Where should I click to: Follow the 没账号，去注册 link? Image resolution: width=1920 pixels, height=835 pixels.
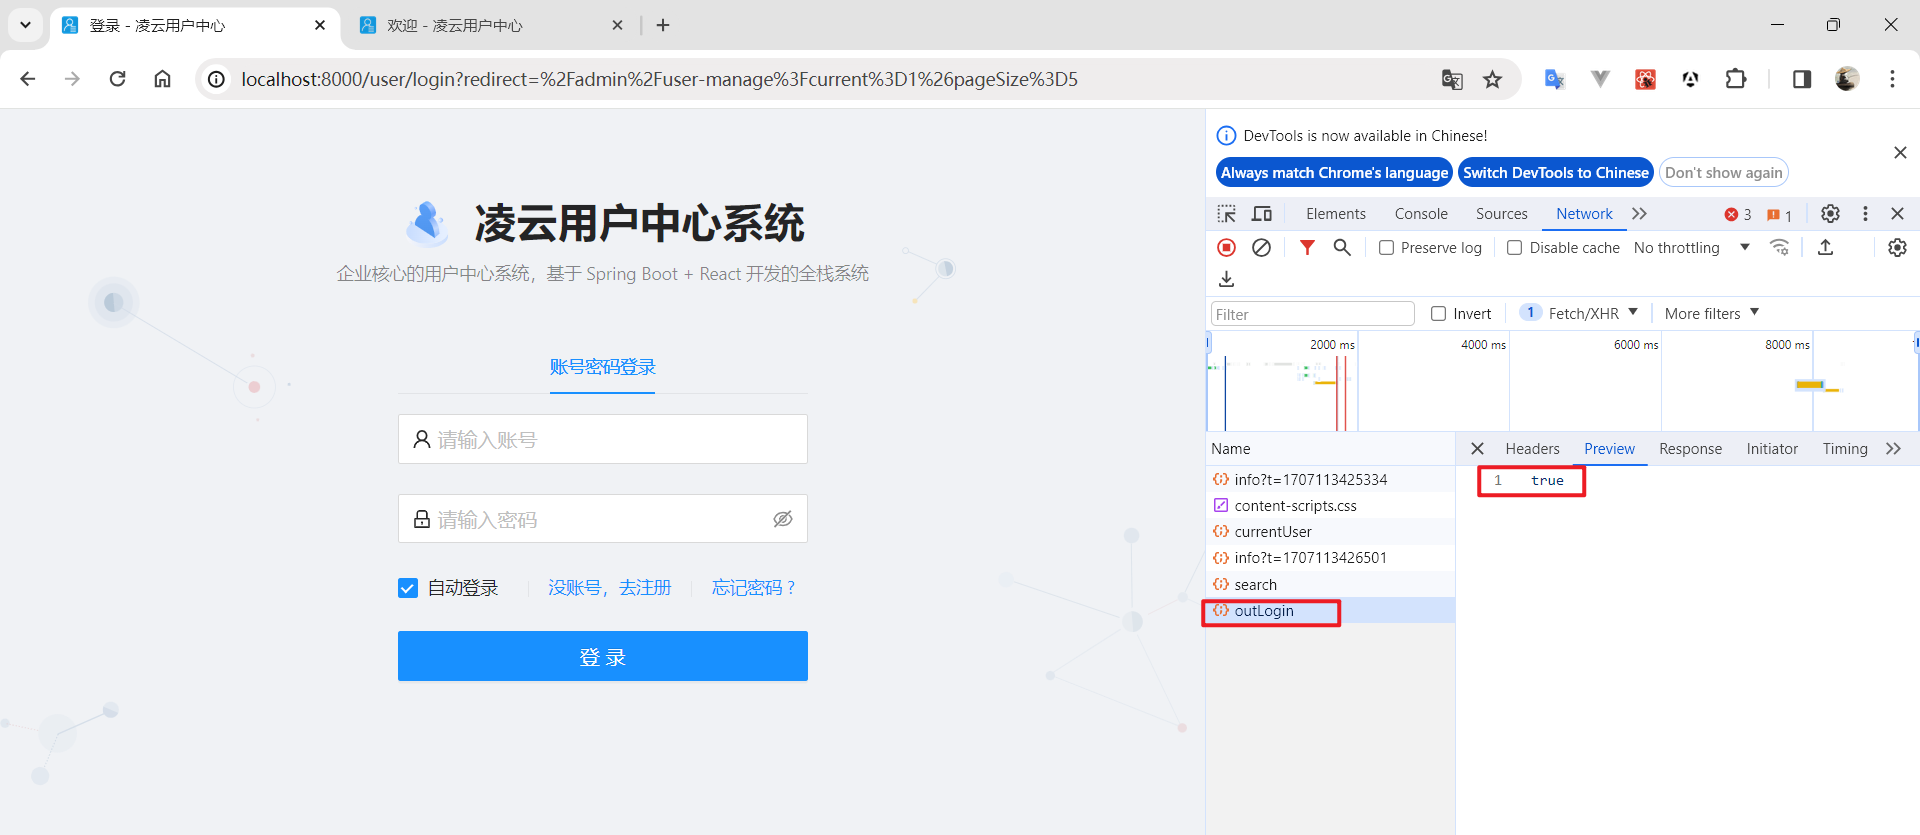(x=609, y=588)
